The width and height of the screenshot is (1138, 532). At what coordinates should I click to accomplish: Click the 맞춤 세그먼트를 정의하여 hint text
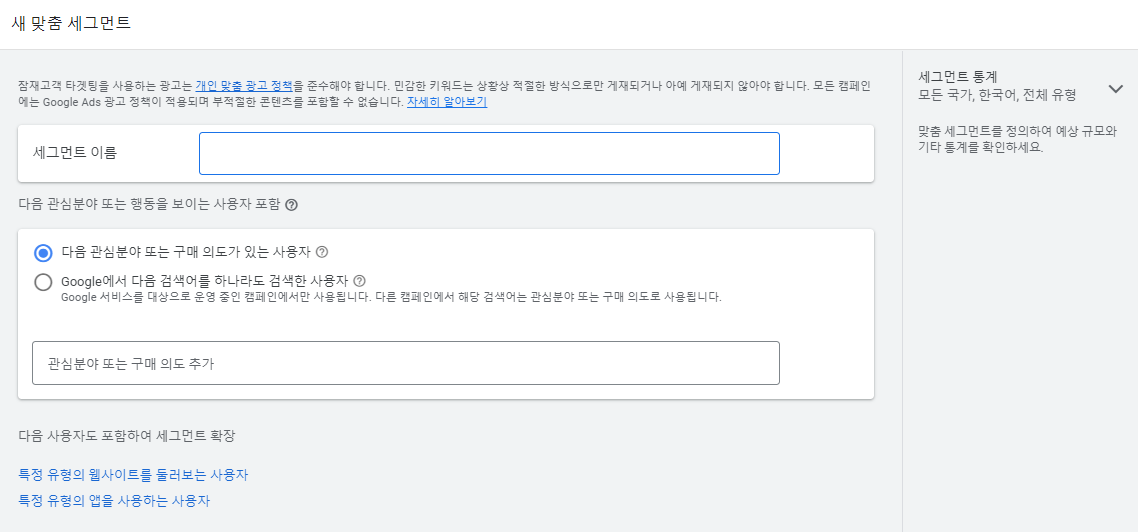tap(1017, 139)
